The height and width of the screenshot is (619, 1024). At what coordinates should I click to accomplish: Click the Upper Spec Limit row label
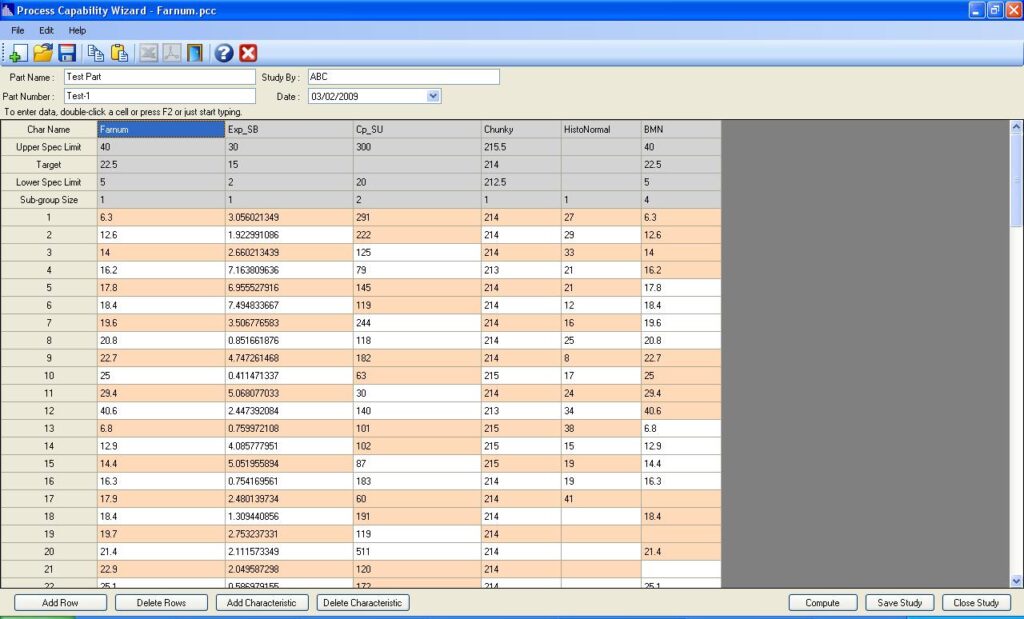(x=49, y=147)
